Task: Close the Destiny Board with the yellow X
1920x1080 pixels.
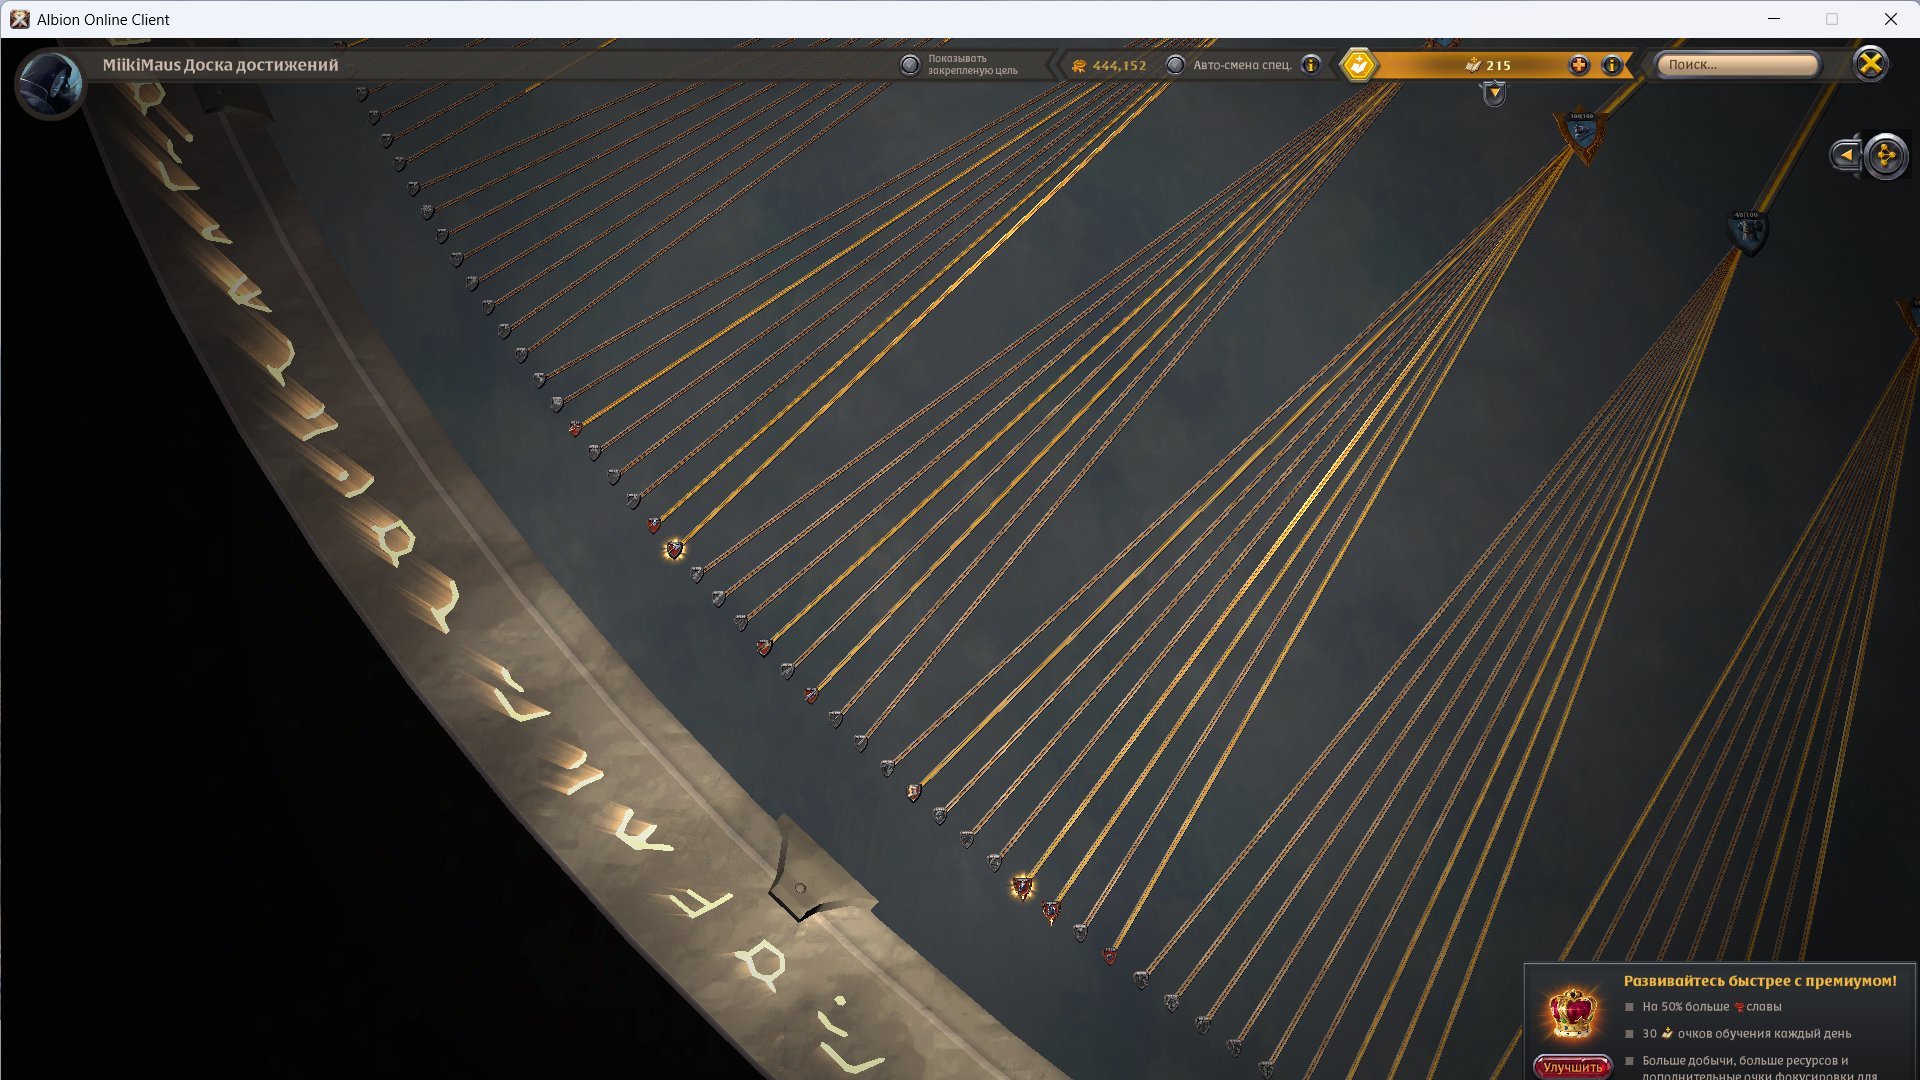Action: (x=1870, y=64)
